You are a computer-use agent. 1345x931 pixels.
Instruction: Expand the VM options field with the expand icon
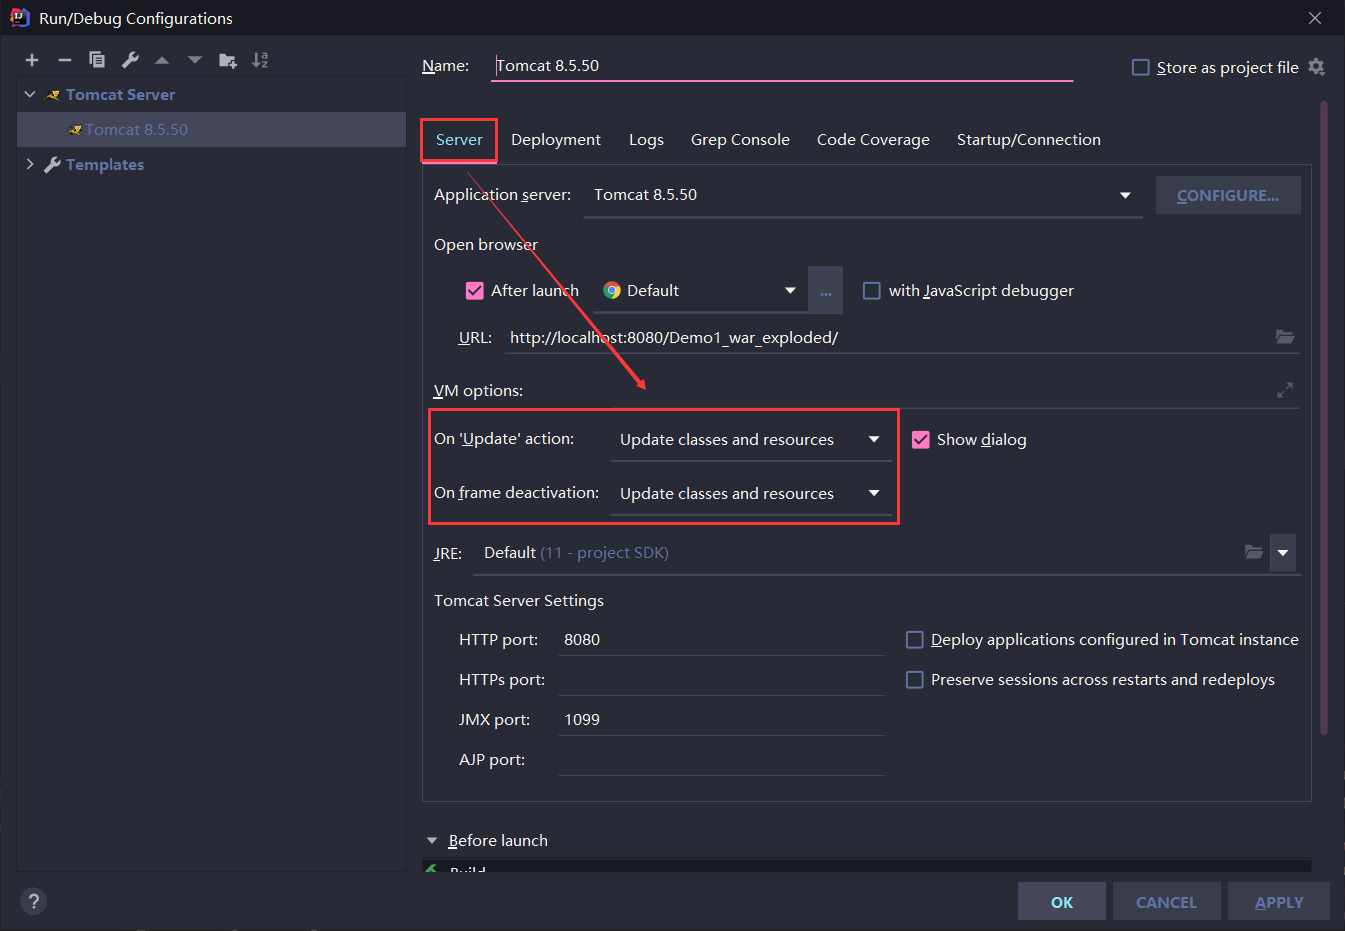pyautogui.click(x=1285, y=390)
